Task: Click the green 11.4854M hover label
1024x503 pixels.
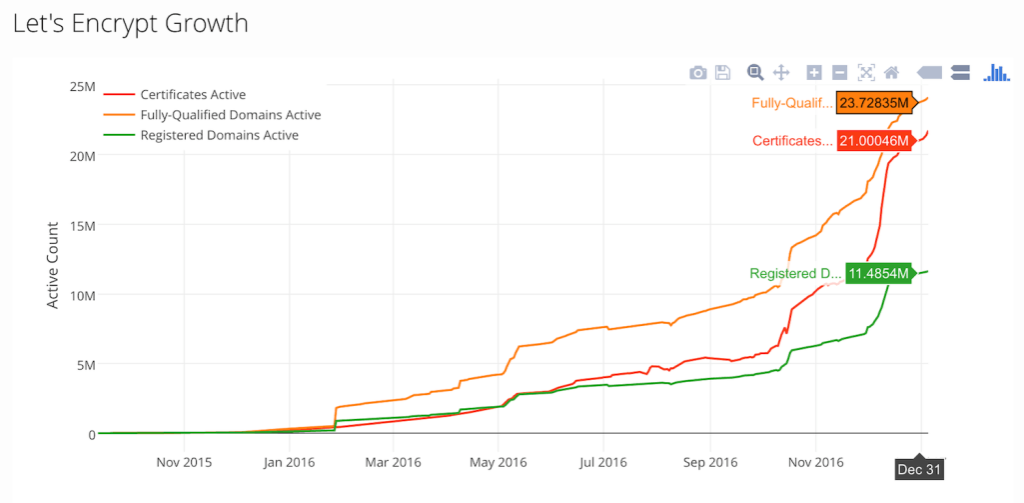Action: 878,273
